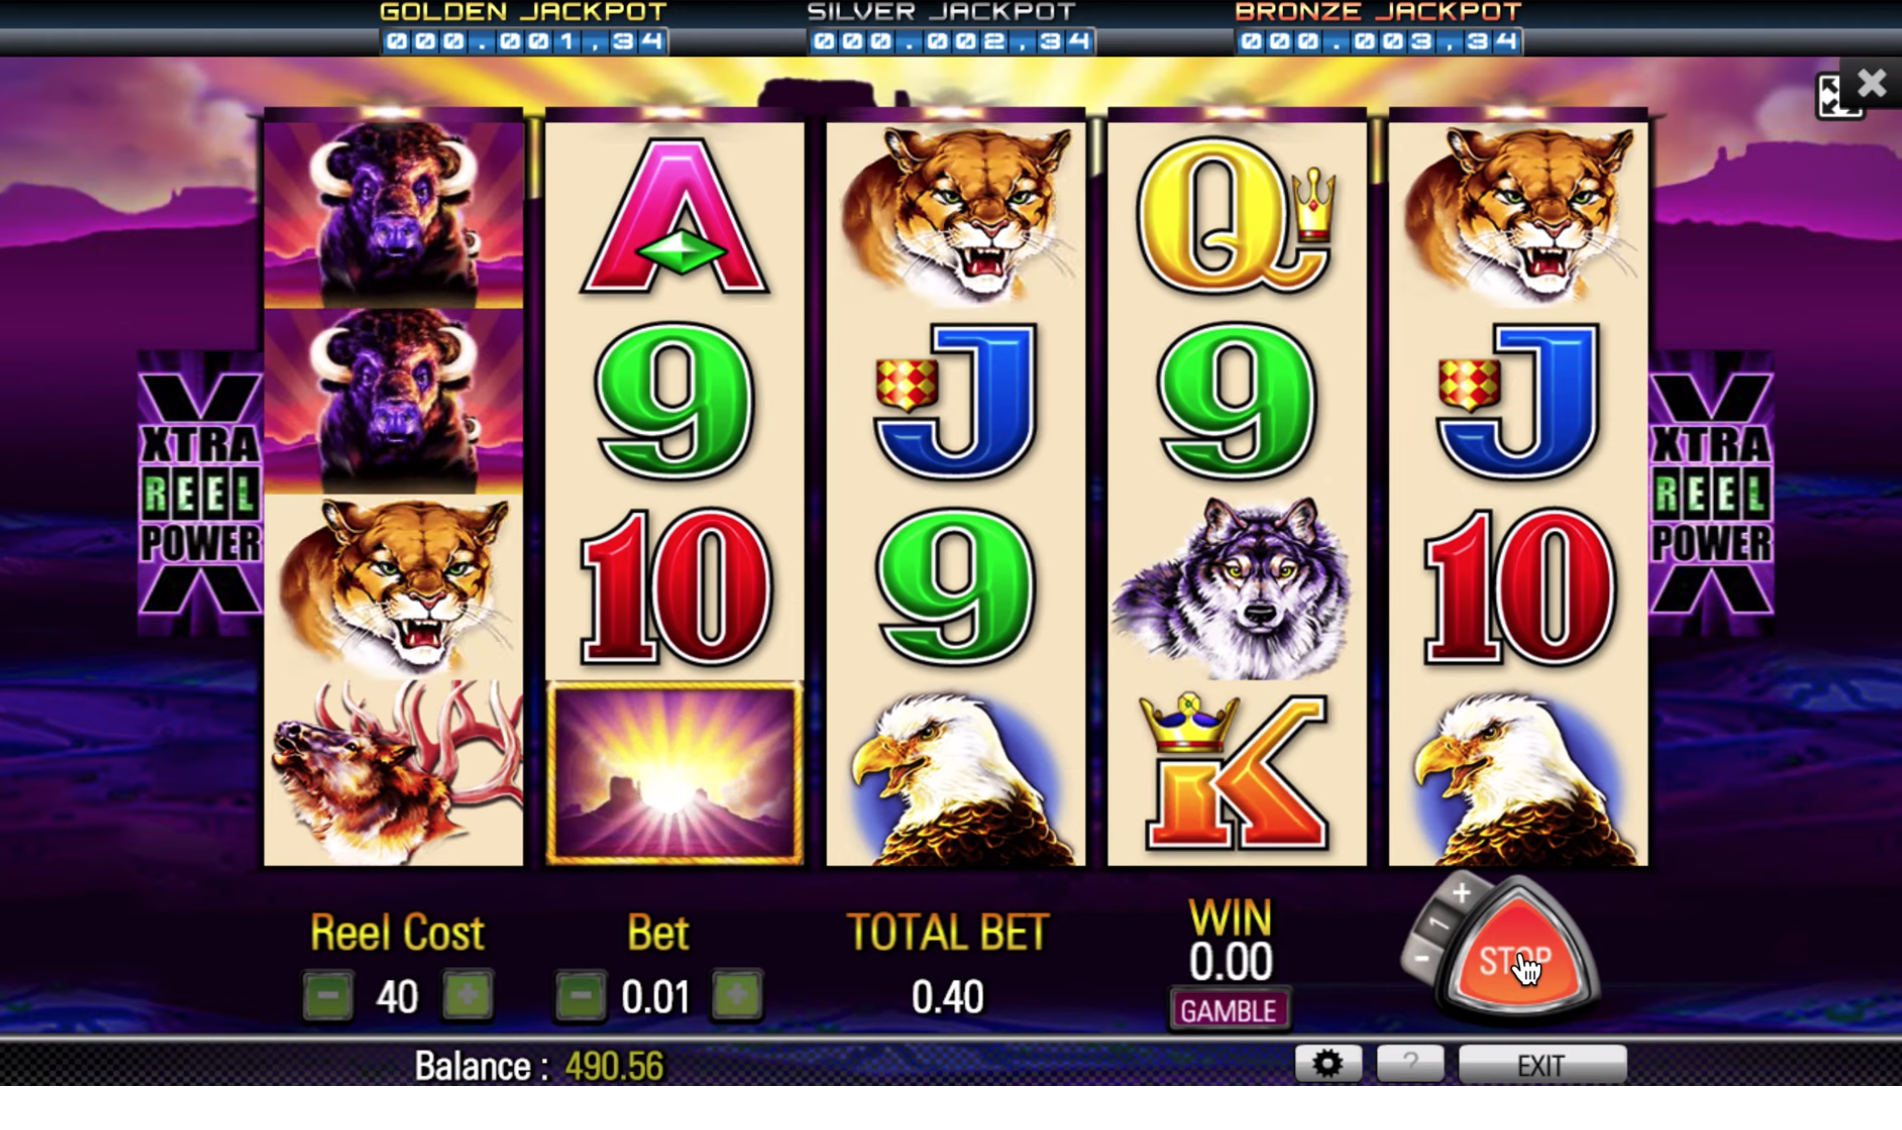This screenshot has height=1130, width=1902.
Task: Close the game with the X icon
Action: click(1872, 83)
